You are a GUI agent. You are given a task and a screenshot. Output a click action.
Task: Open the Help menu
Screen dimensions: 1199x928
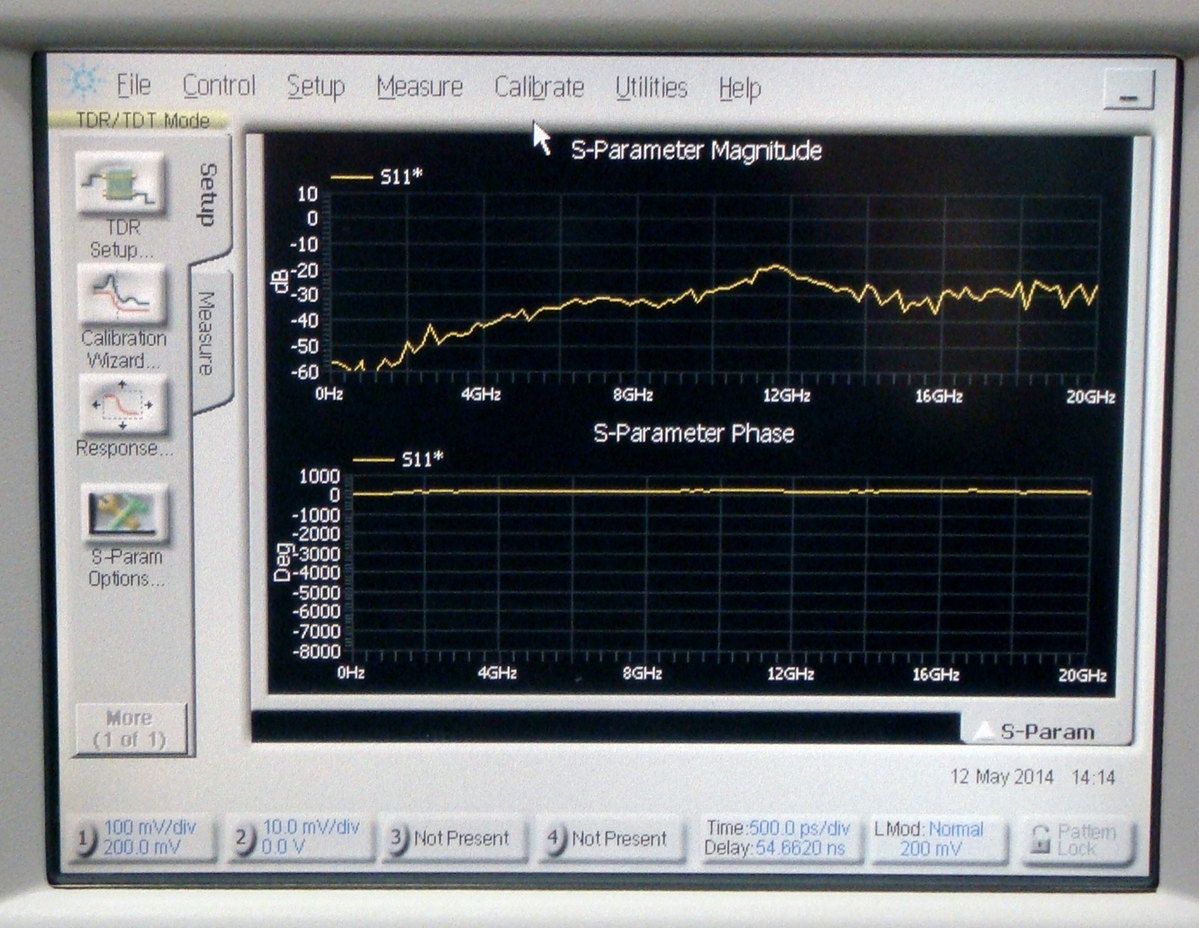[x=739, y=89]
